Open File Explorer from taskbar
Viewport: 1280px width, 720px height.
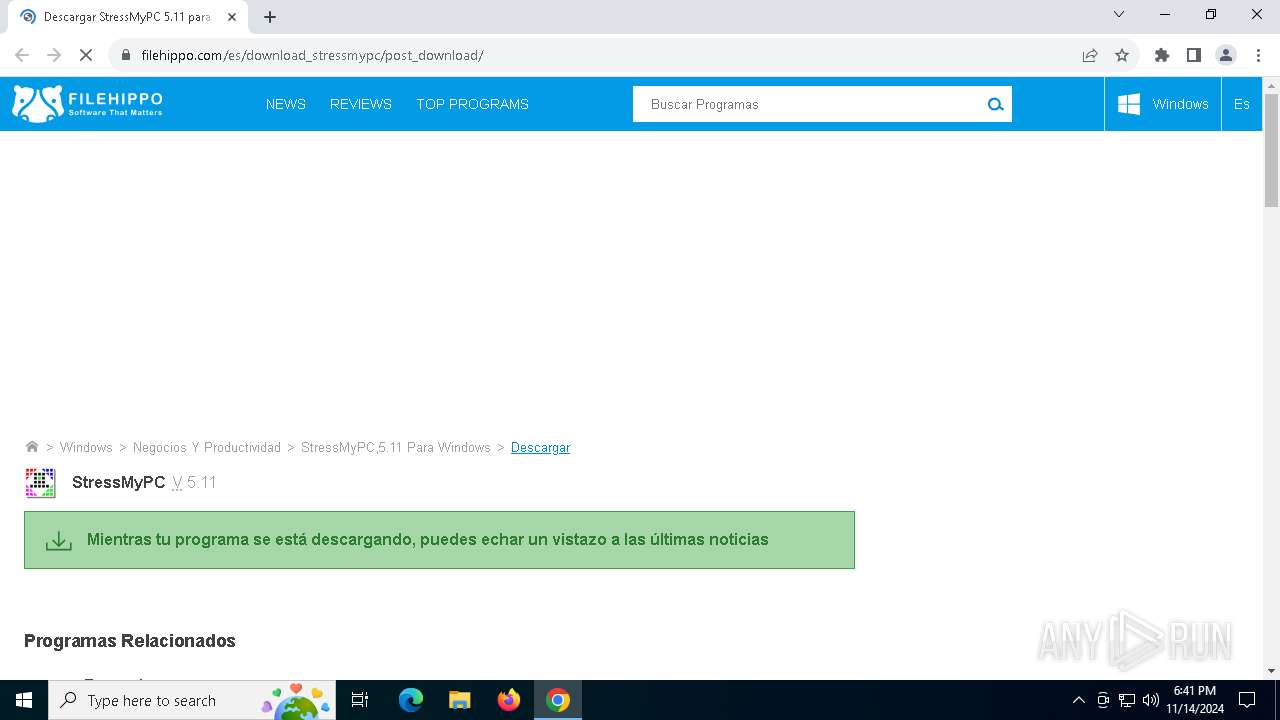coord(459,700)
